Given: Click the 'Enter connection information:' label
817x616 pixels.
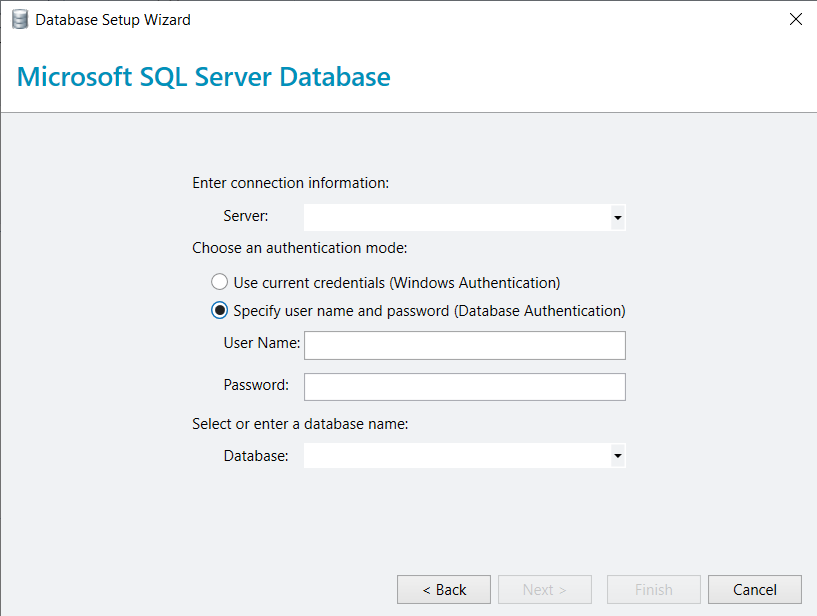Looking at the screenshot, I should click(291, 183).
